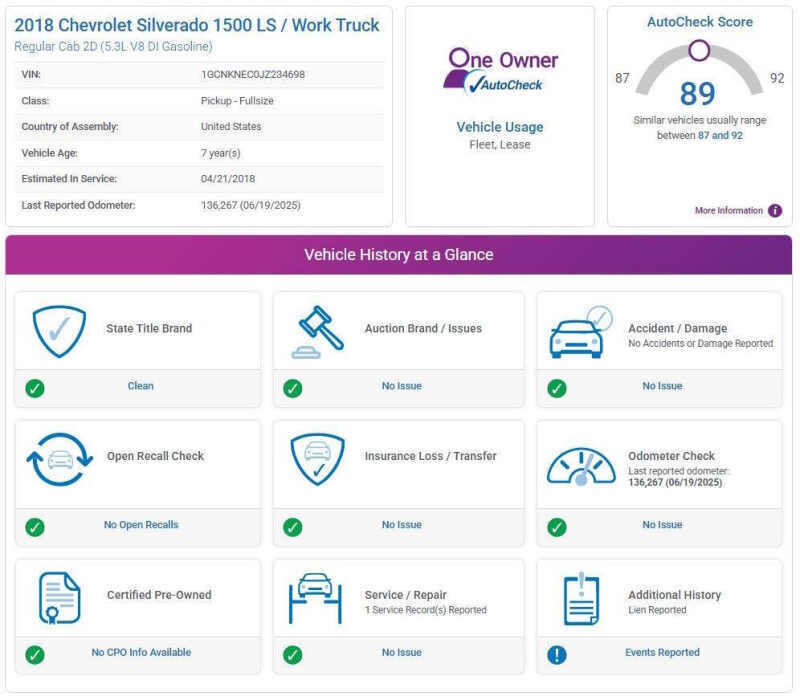Click the No CPO Info Available link
This screenshot has height=696, width=800.
coord(141,653)
